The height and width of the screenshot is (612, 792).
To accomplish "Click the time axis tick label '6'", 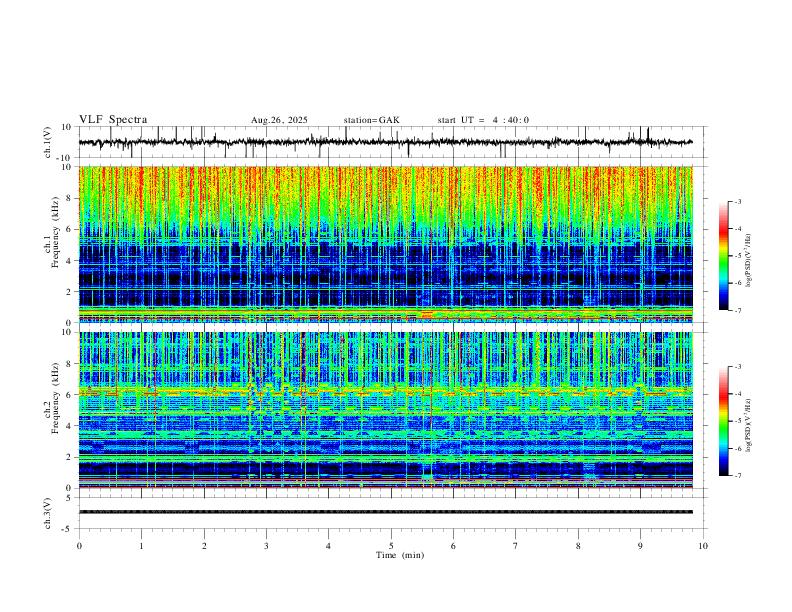I will tap(453, 546).
